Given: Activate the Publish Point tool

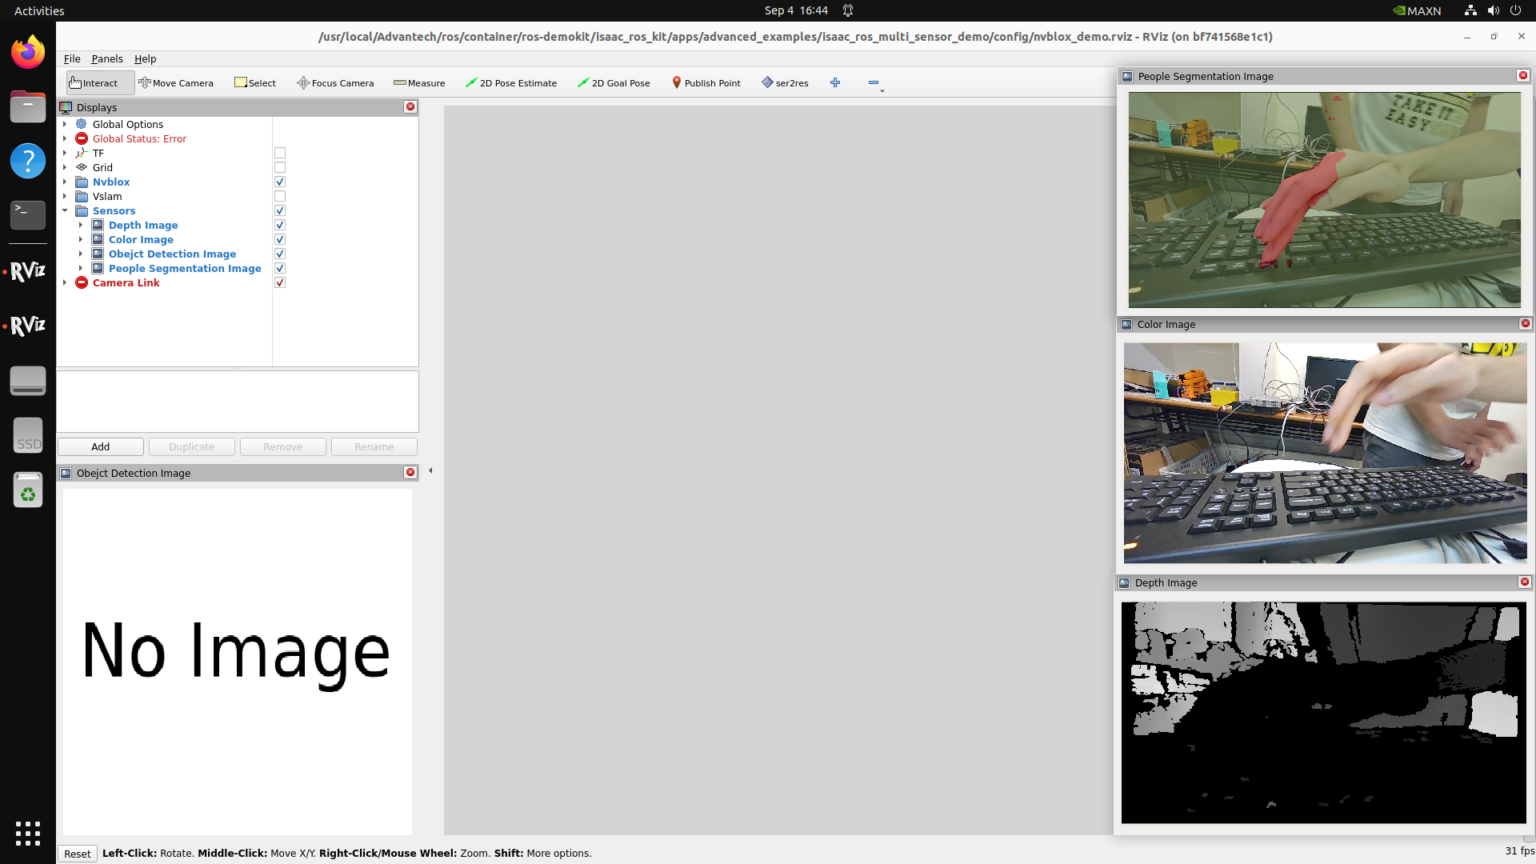Looking at the screenshot, I should tap(706, 83).
